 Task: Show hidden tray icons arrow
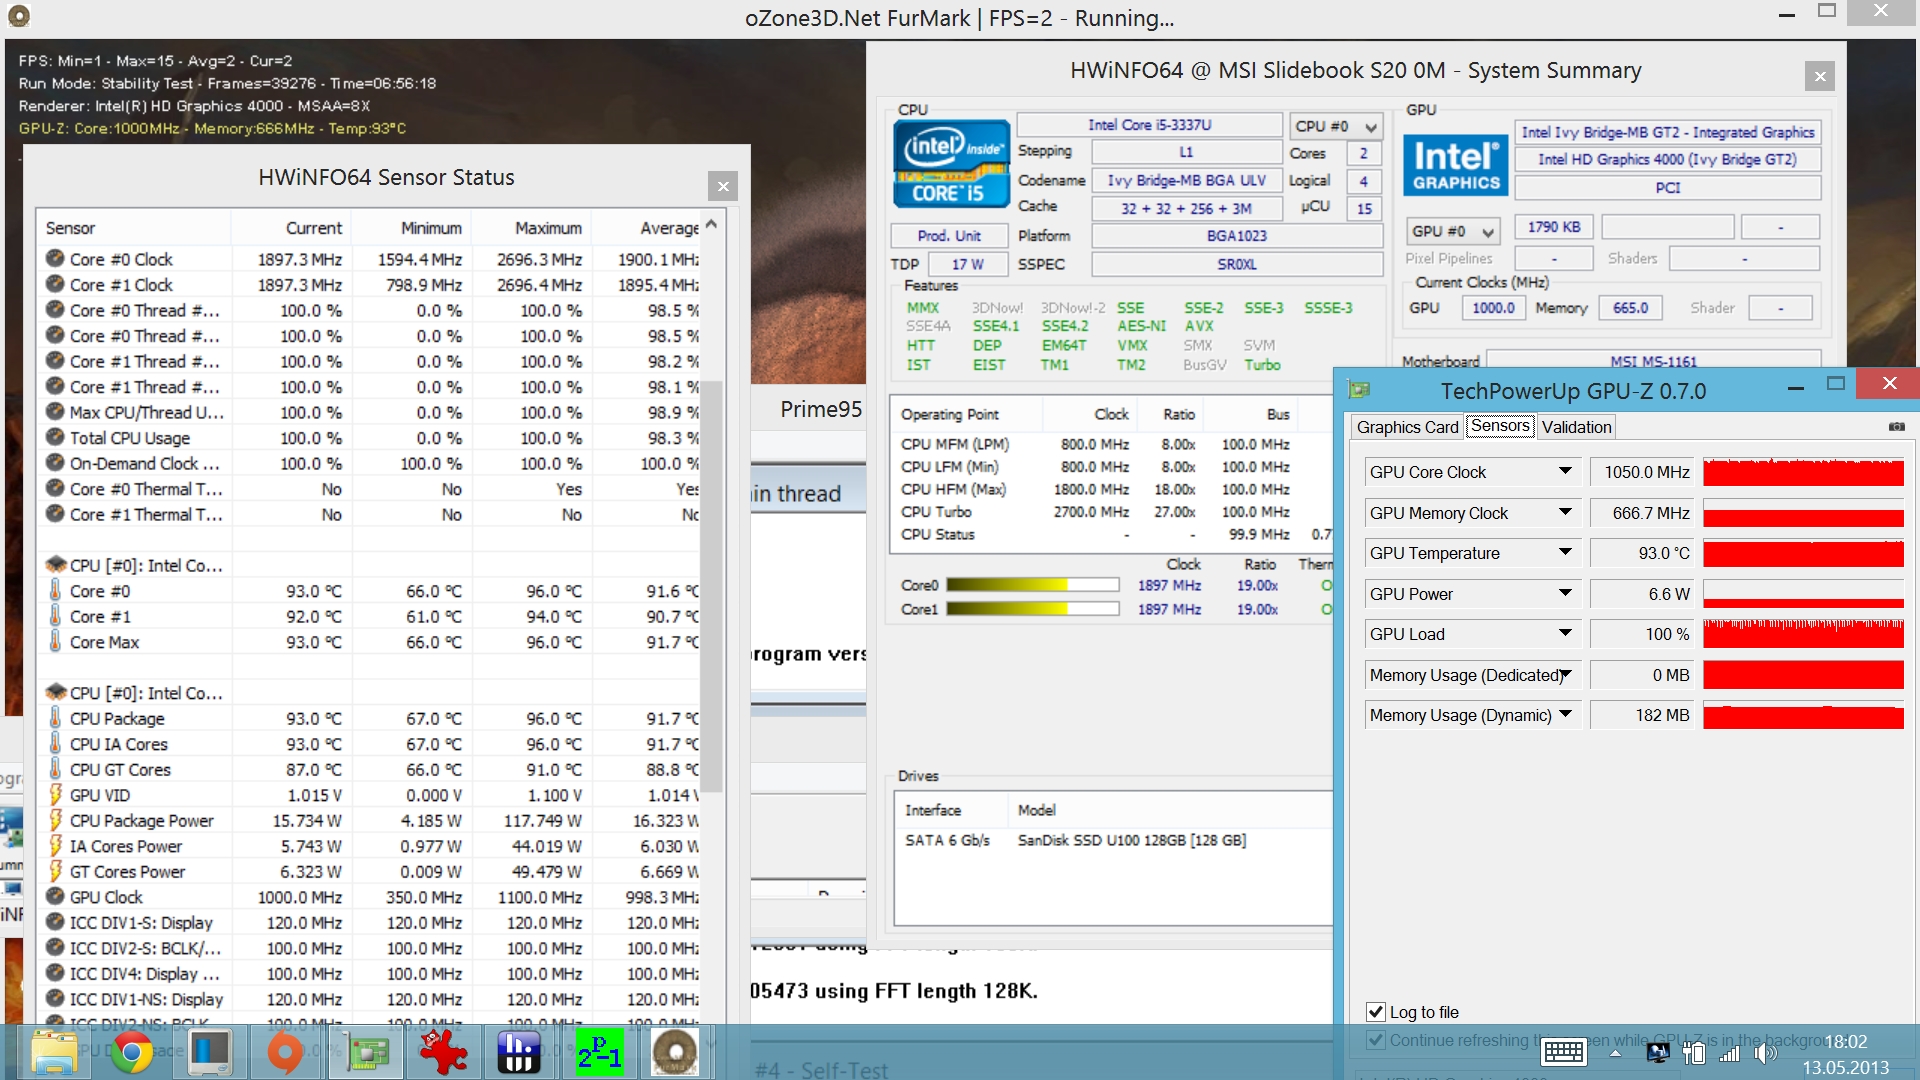(x=1615, y=1053)
